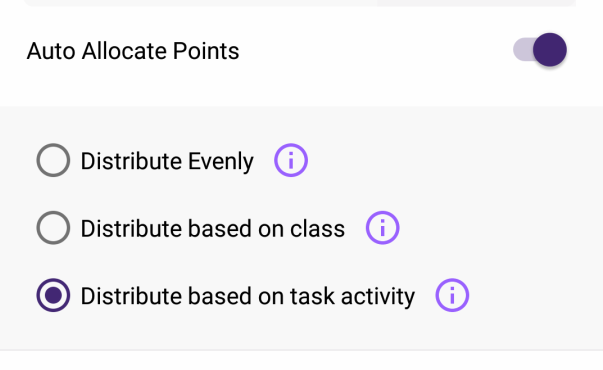View details icon for task activity distribution

tap(452, 295)
